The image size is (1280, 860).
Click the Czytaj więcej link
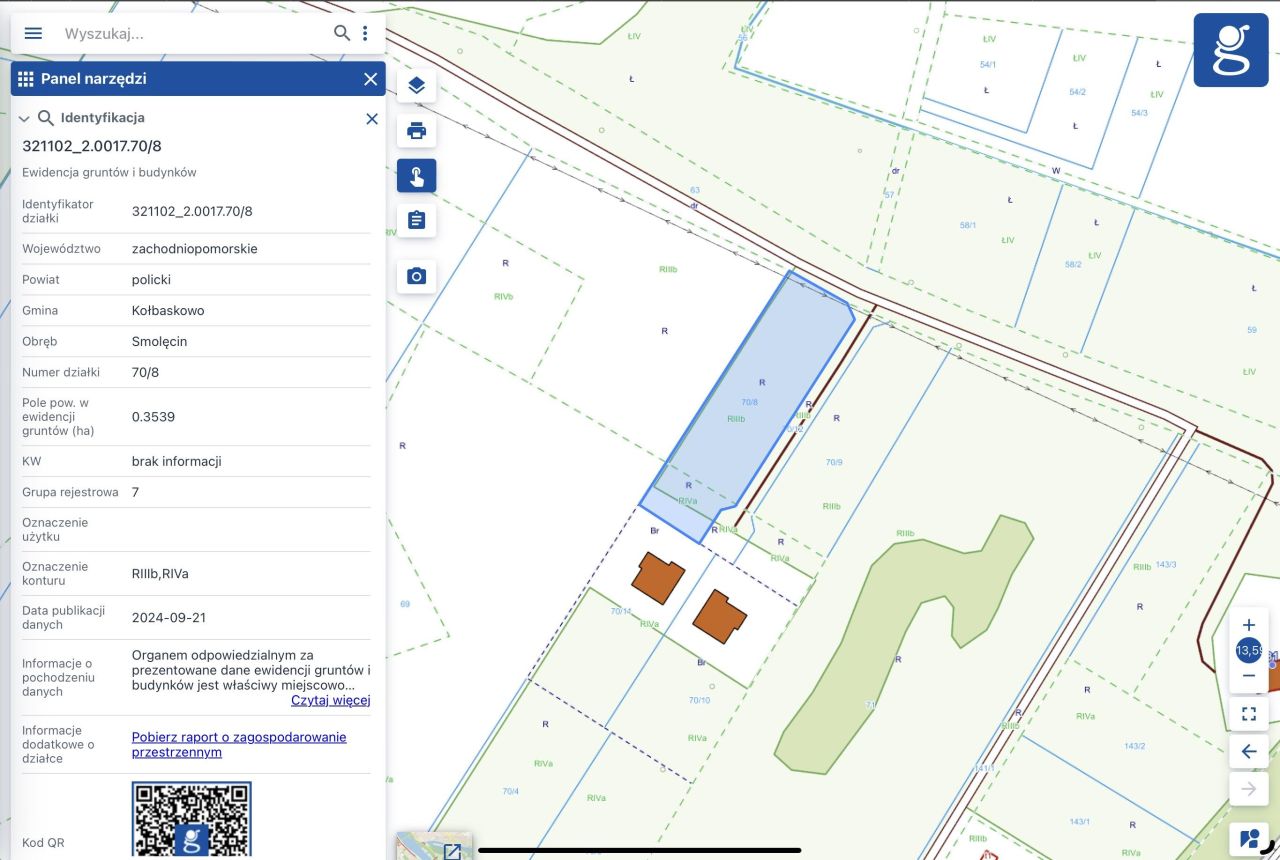pos(331,700)
